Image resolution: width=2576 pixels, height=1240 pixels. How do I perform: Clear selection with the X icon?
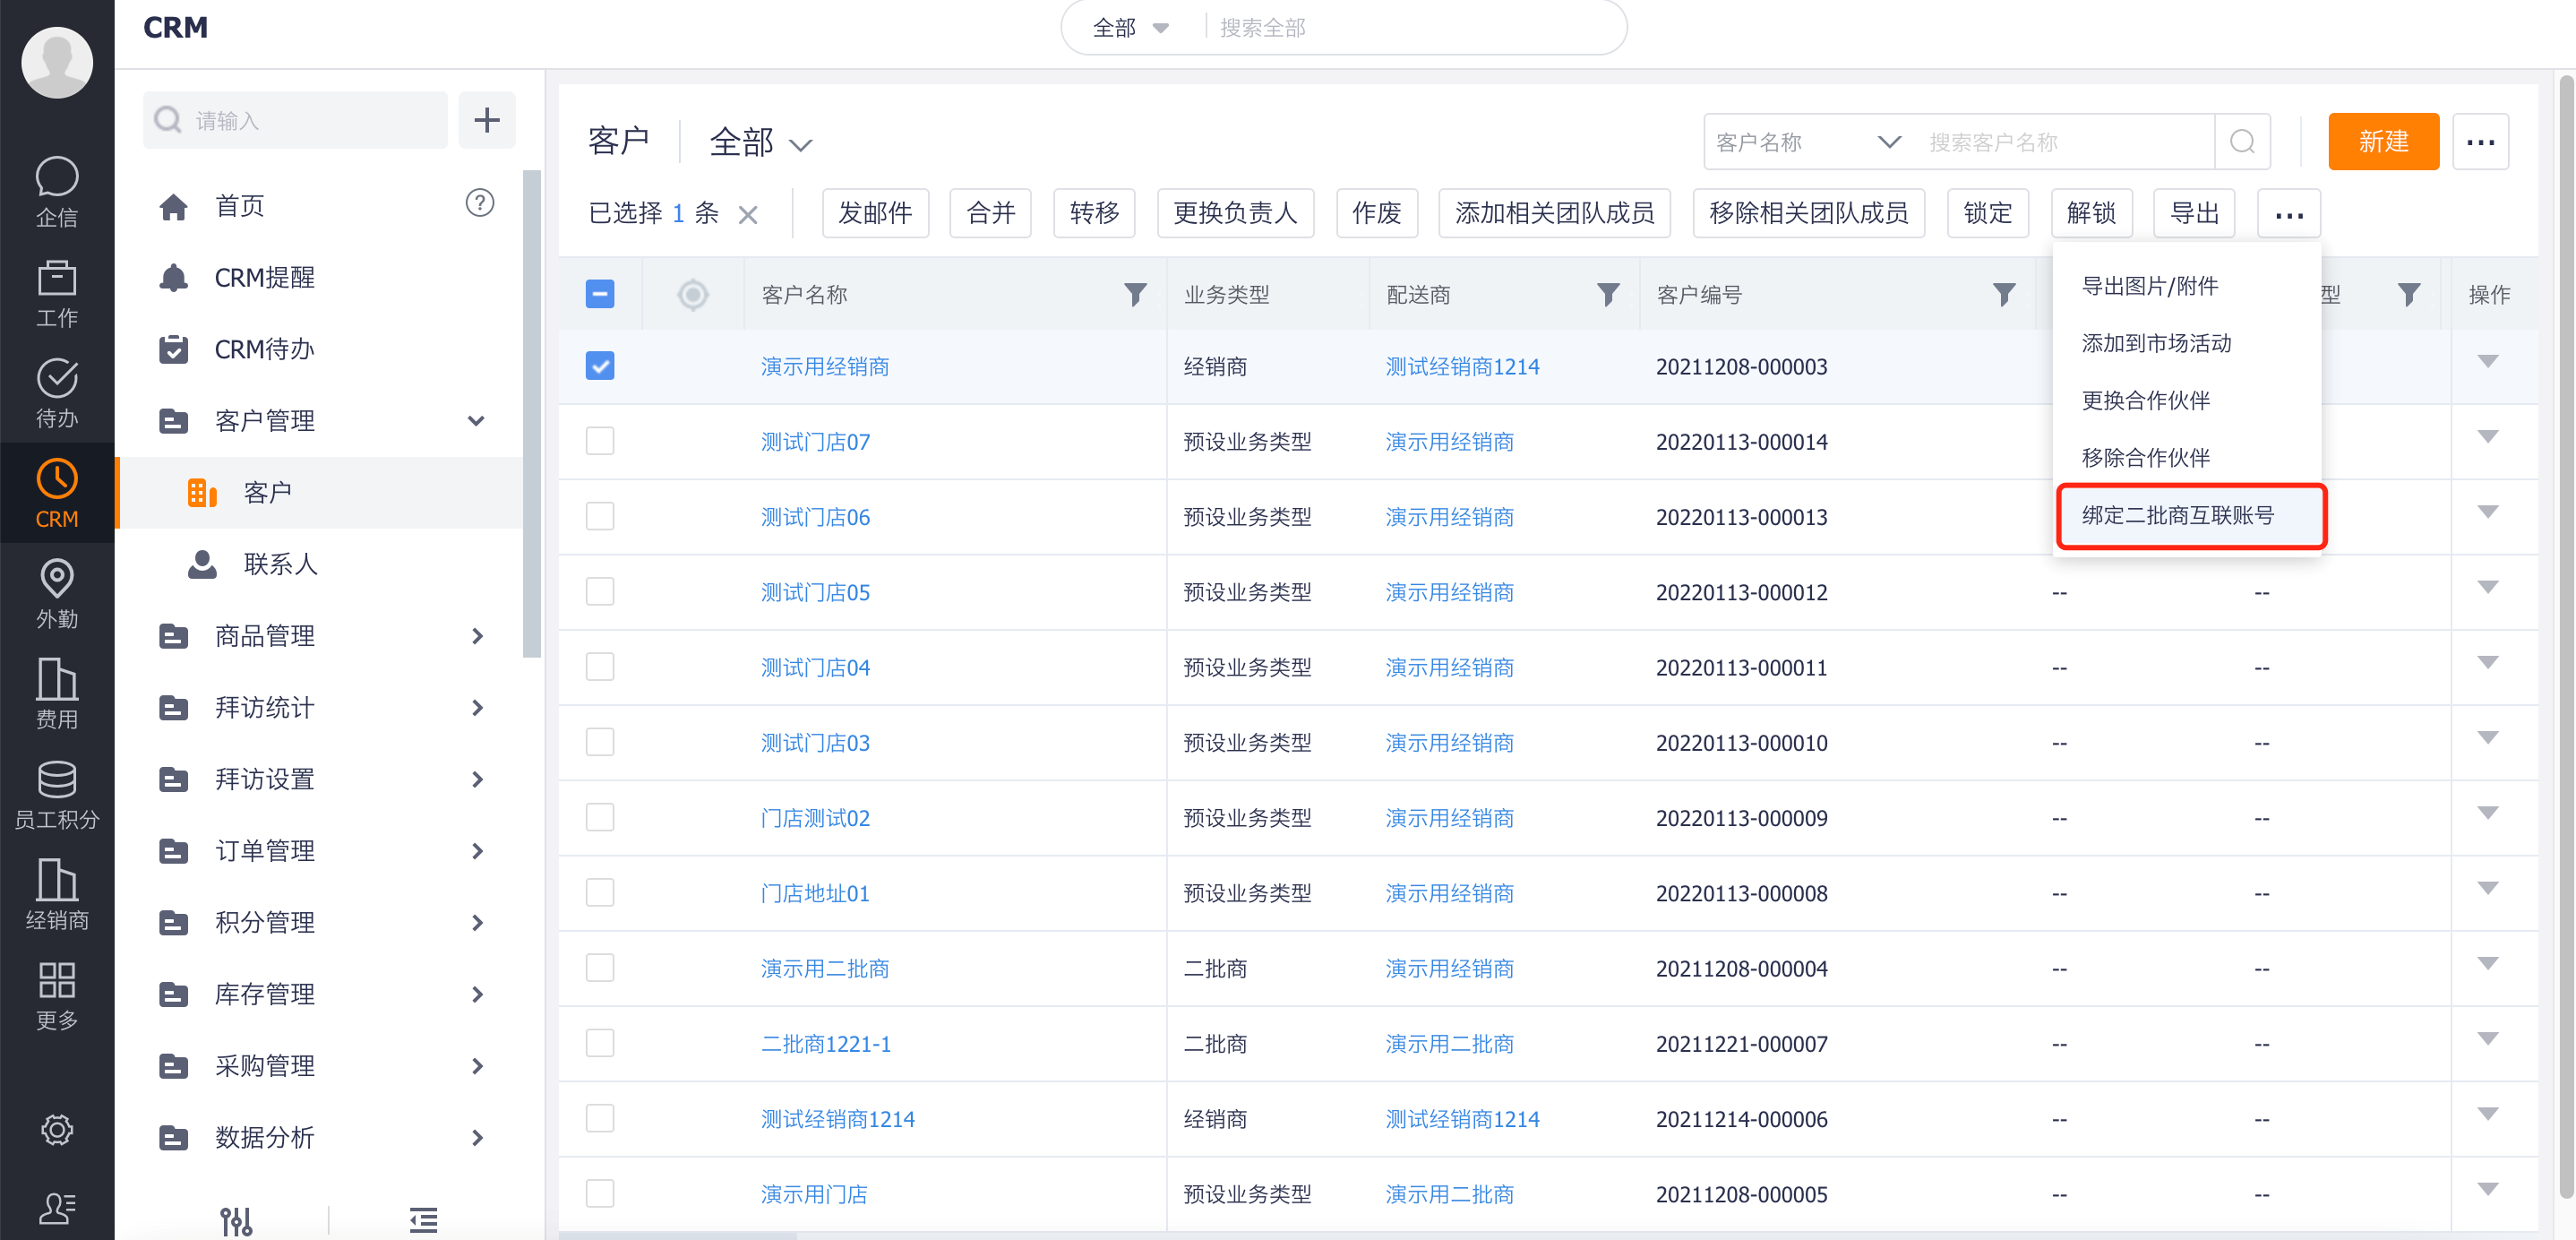[748, 214]
